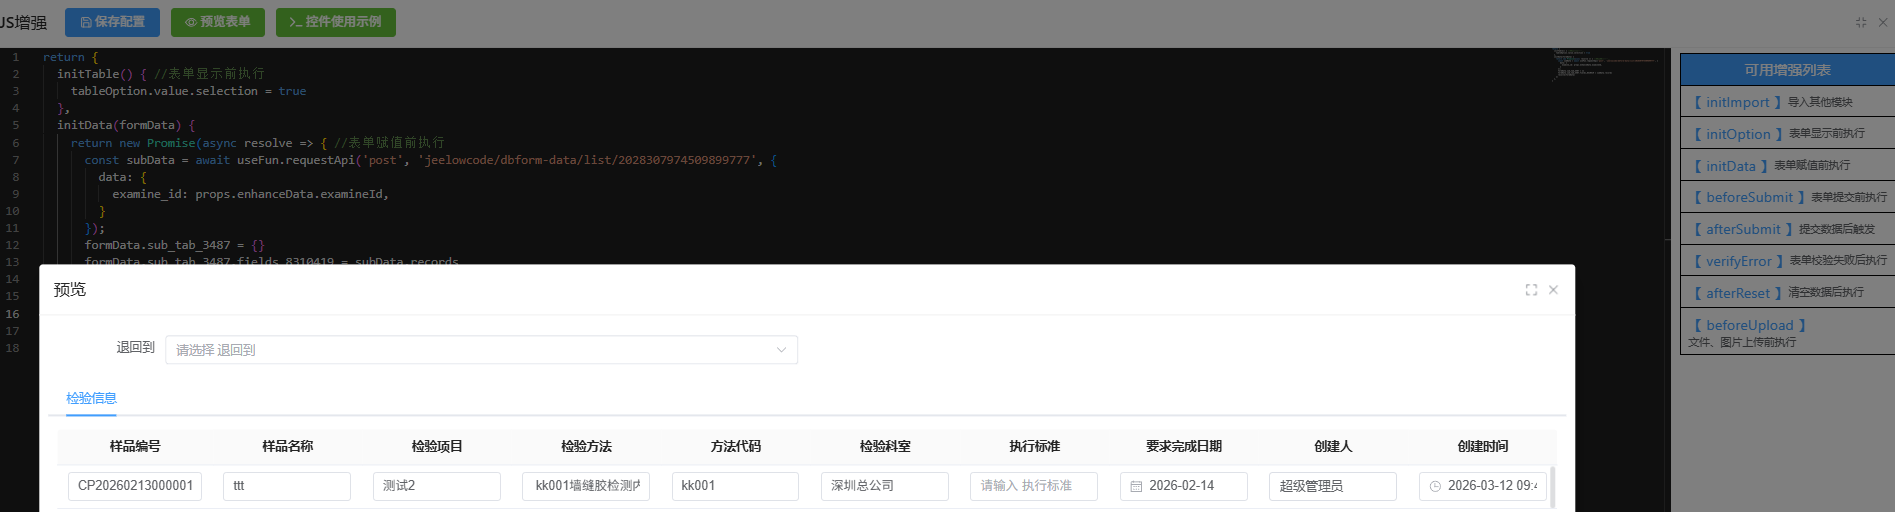Click the chevron arrow of 退回到 select

tap(781, 350)
